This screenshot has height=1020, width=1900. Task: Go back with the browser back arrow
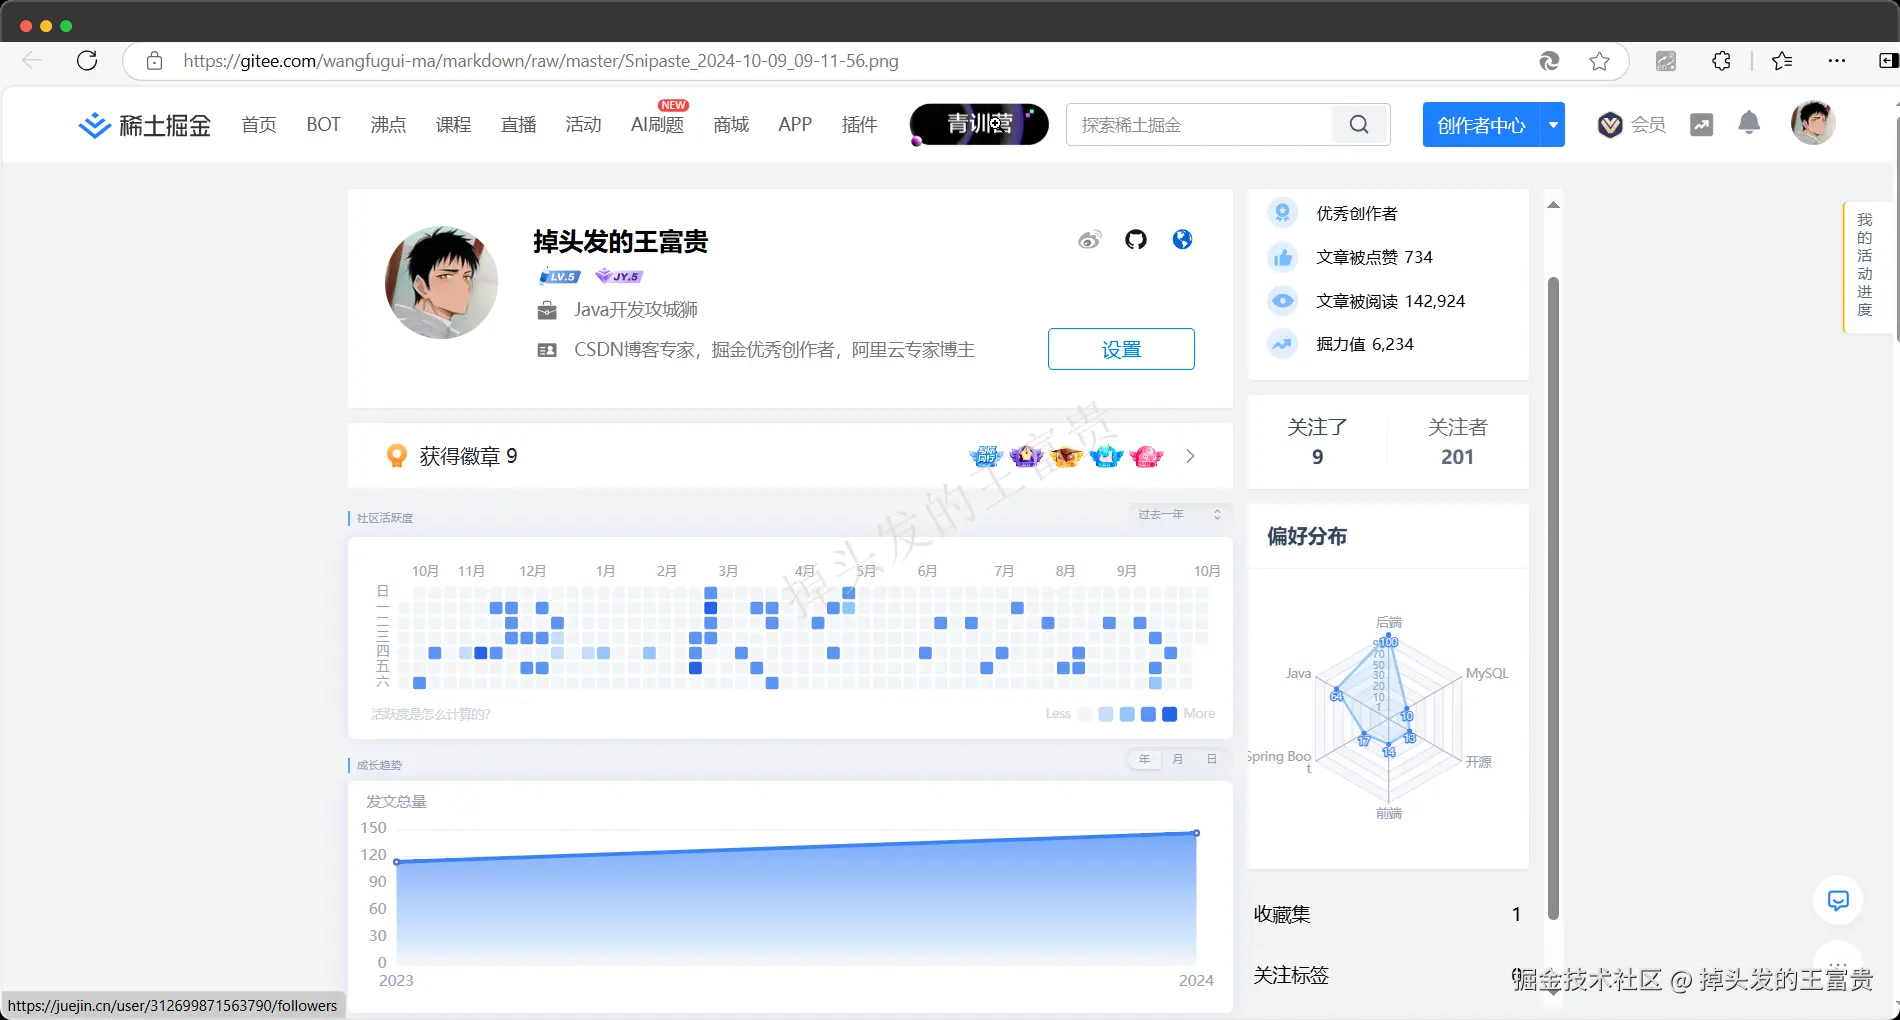pyautogui.click(x=32, y=61)
